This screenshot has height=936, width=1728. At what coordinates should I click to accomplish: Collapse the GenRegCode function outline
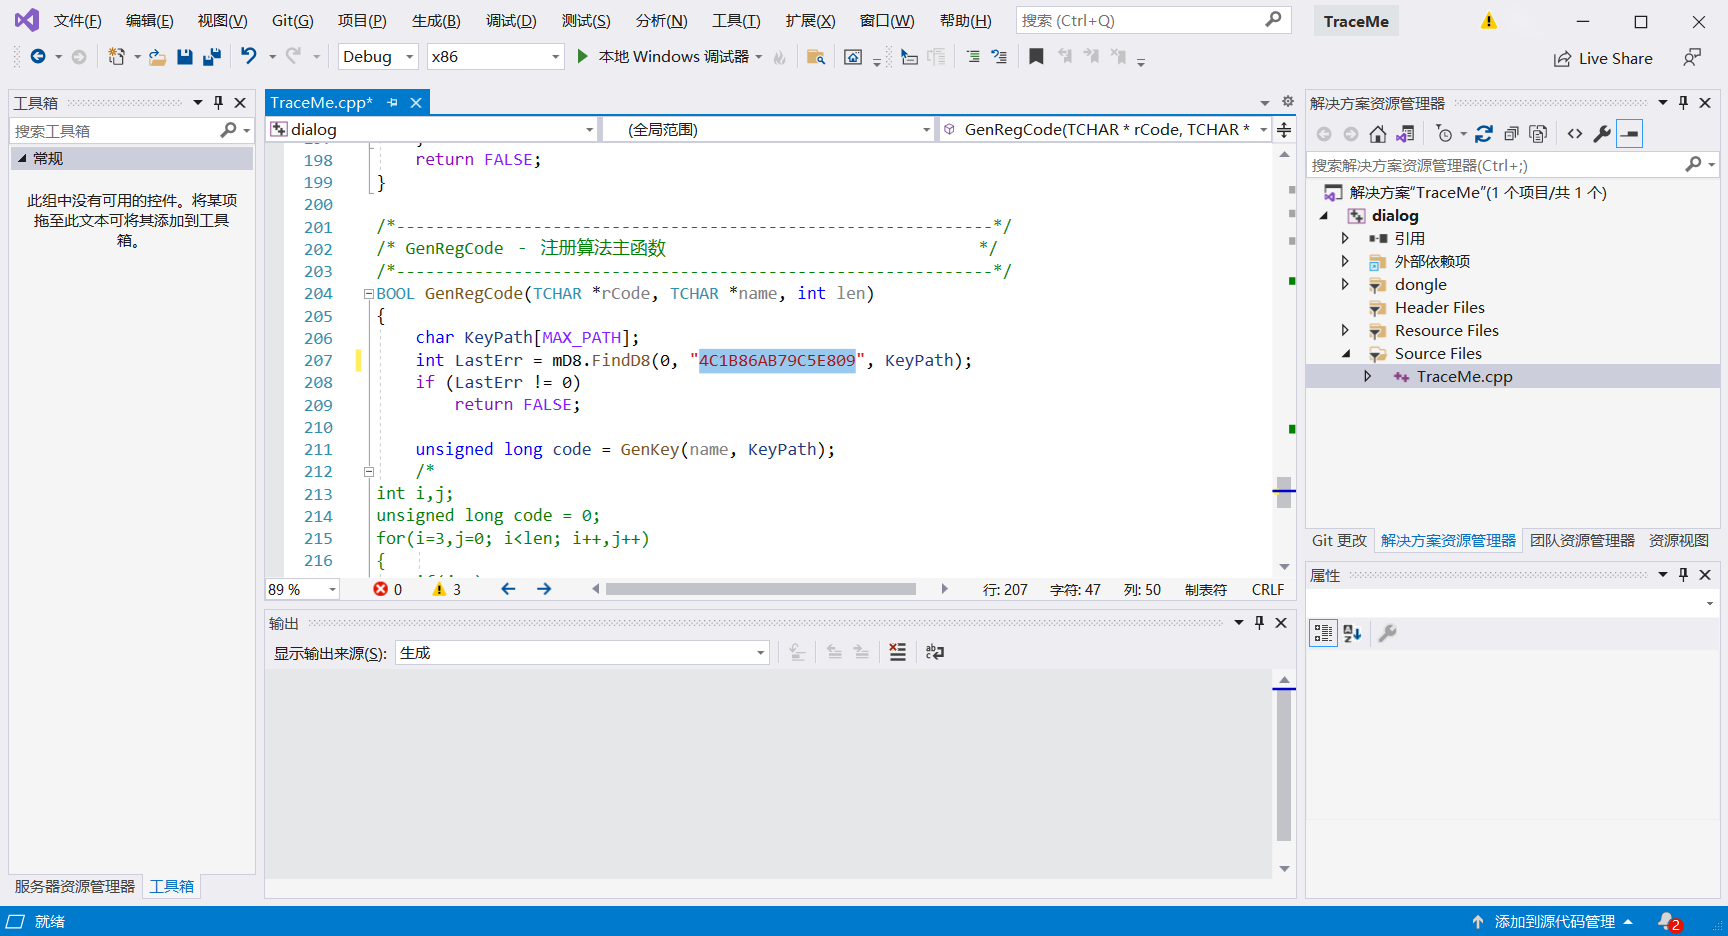(369, 294)
